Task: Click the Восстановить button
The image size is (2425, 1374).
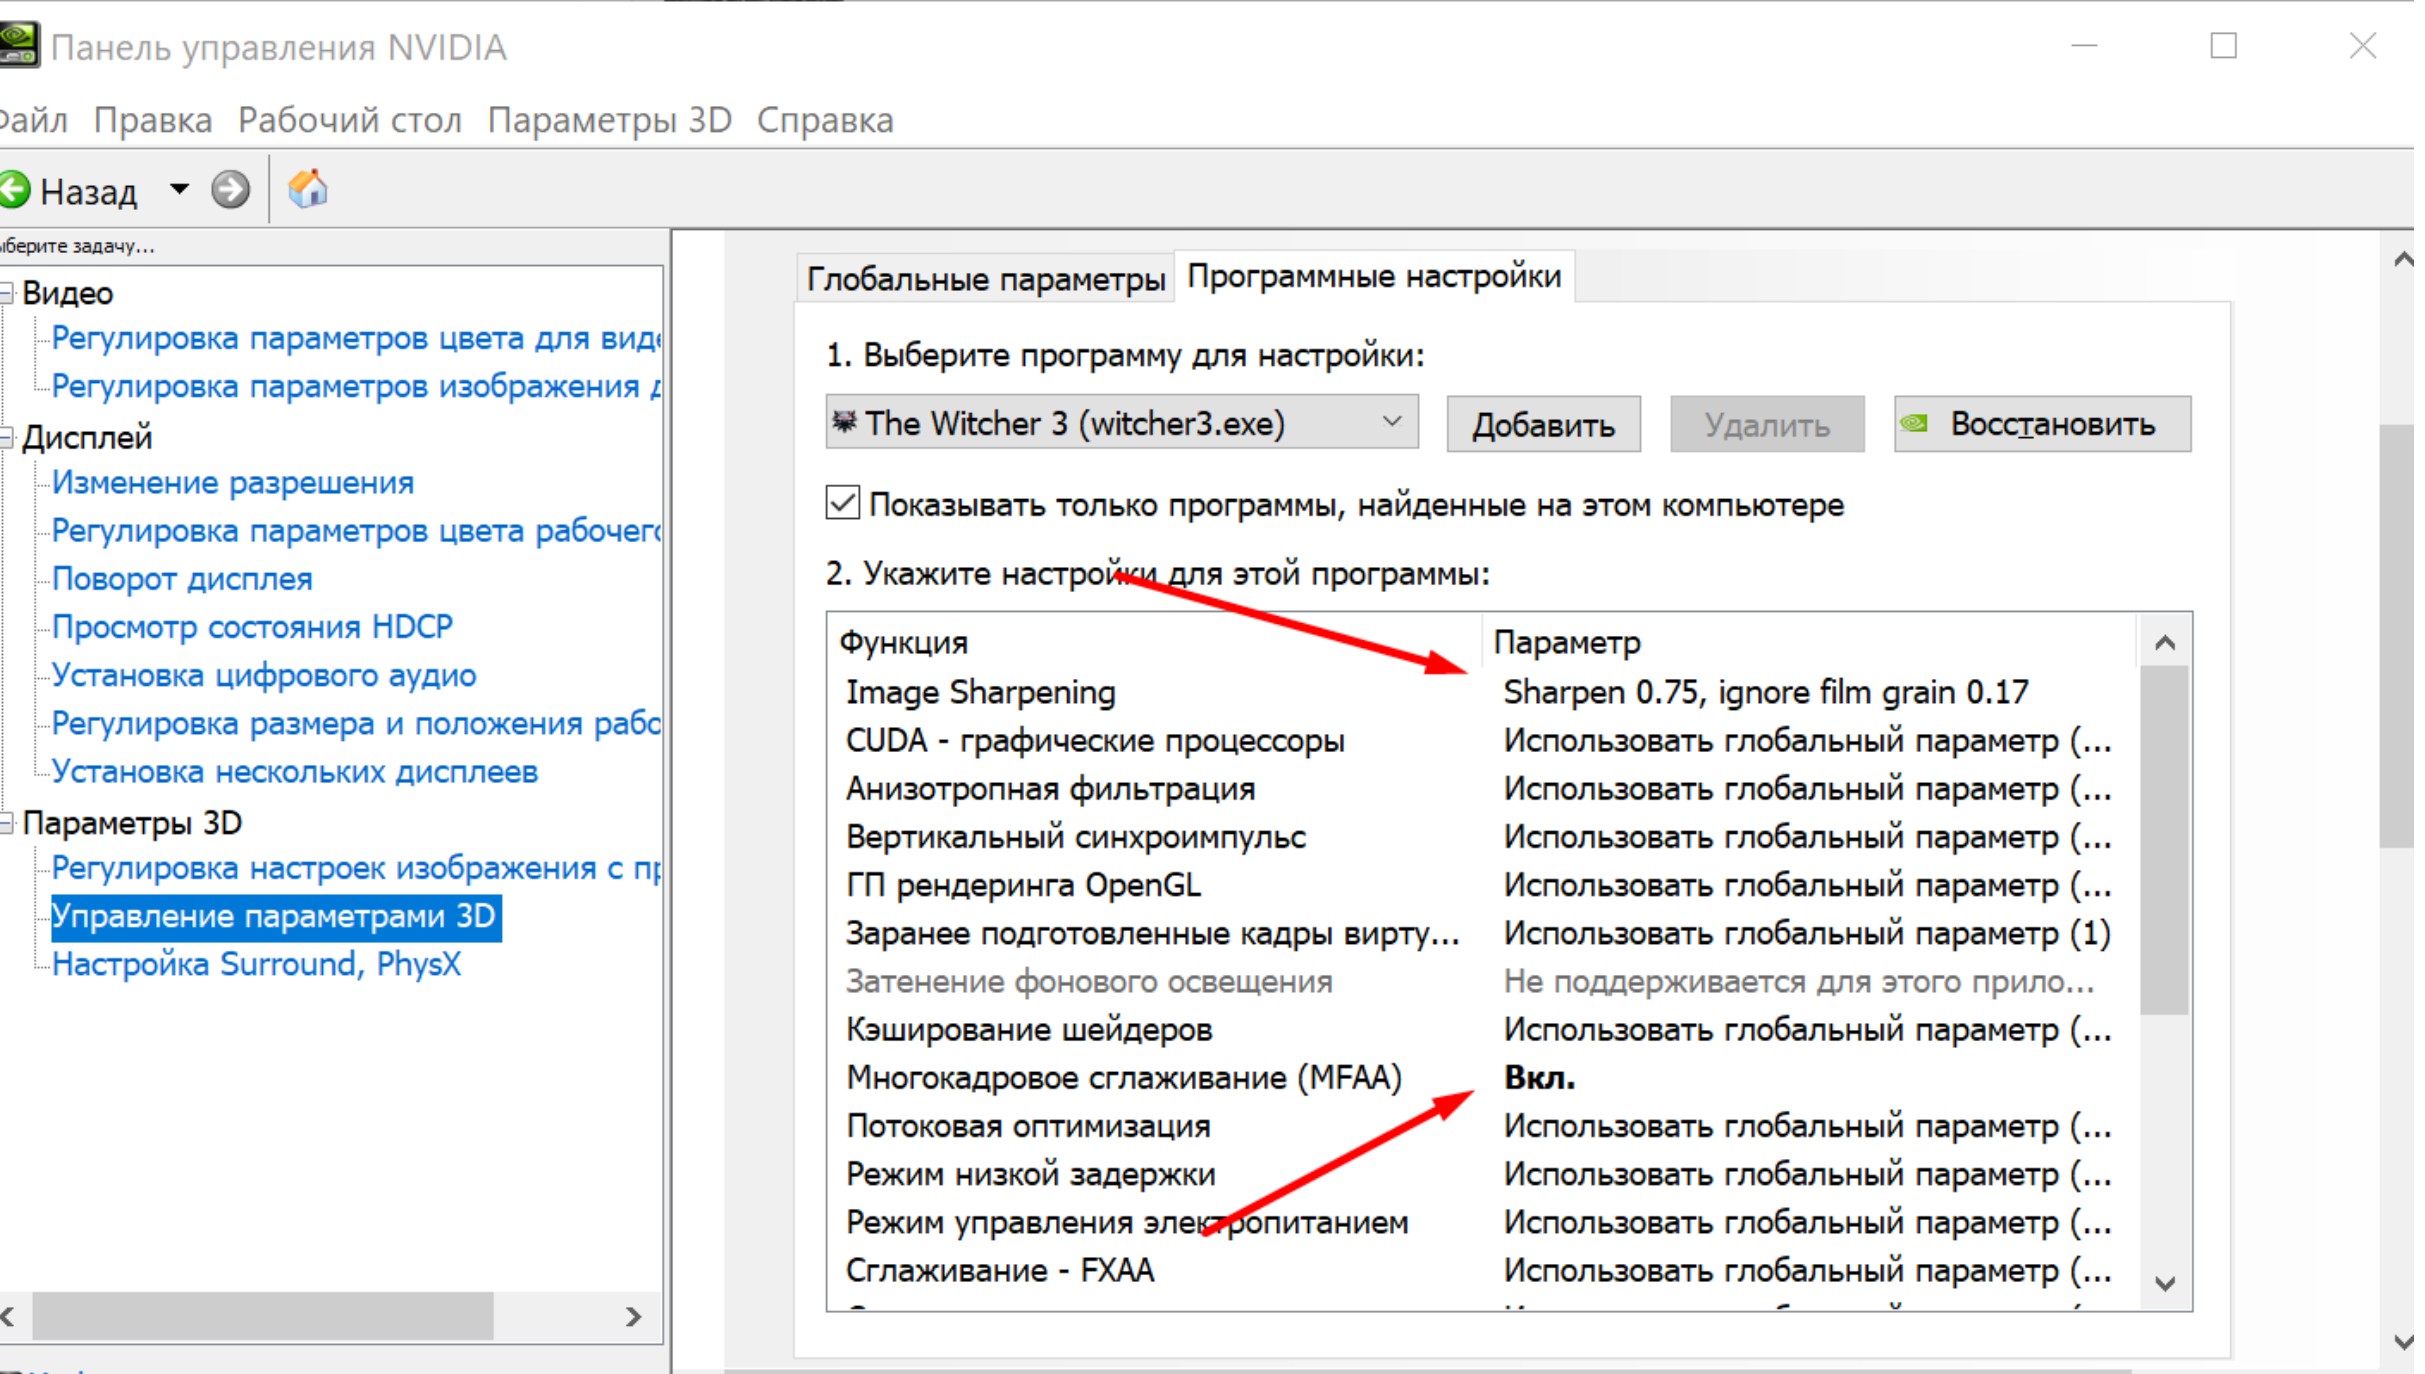Action: click(x=2042, y=425)
